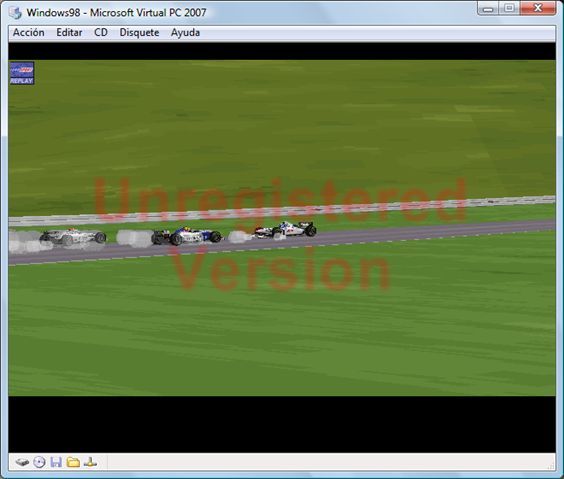Click the trailing silver race car
Image resolution: width=564 pixels, height=479 pixels.
[x=73, y=237]
